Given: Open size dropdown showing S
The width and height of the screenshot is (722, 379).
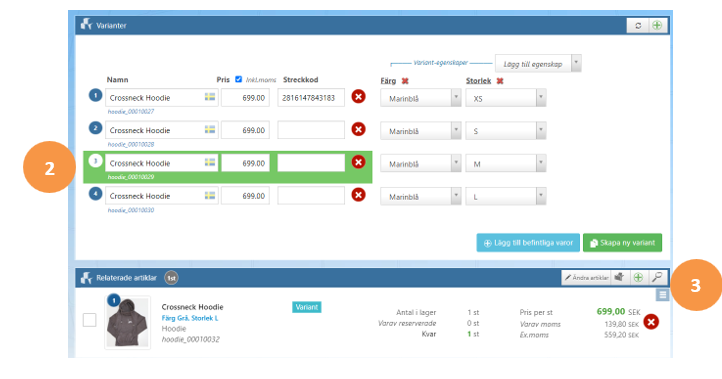Looking at the screenshot, I should 506,131.
